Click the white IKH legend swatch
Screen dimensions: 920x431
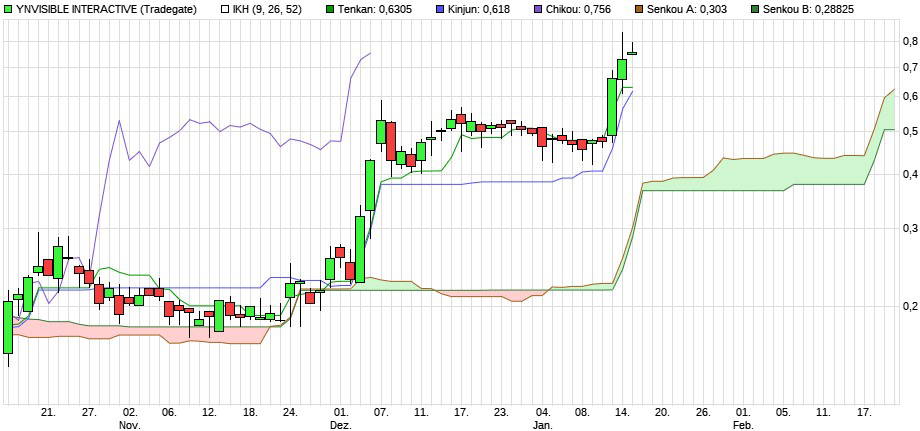click(224, 9)
